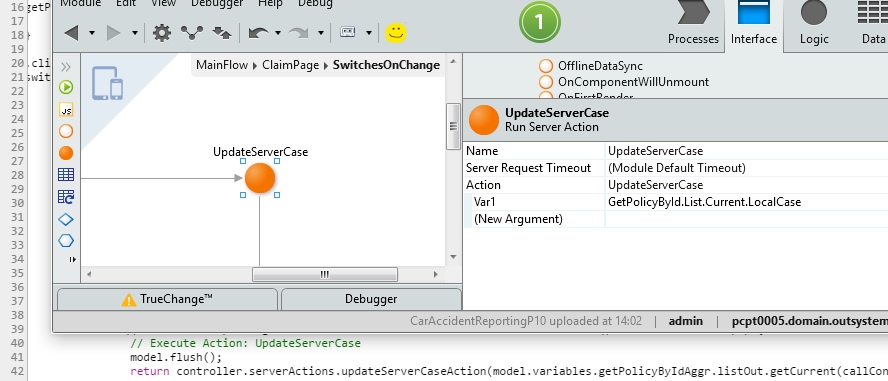Screen dimensions: 888x381
Task: Open the TrueChange tab
Action: click(x=168, y=299)
